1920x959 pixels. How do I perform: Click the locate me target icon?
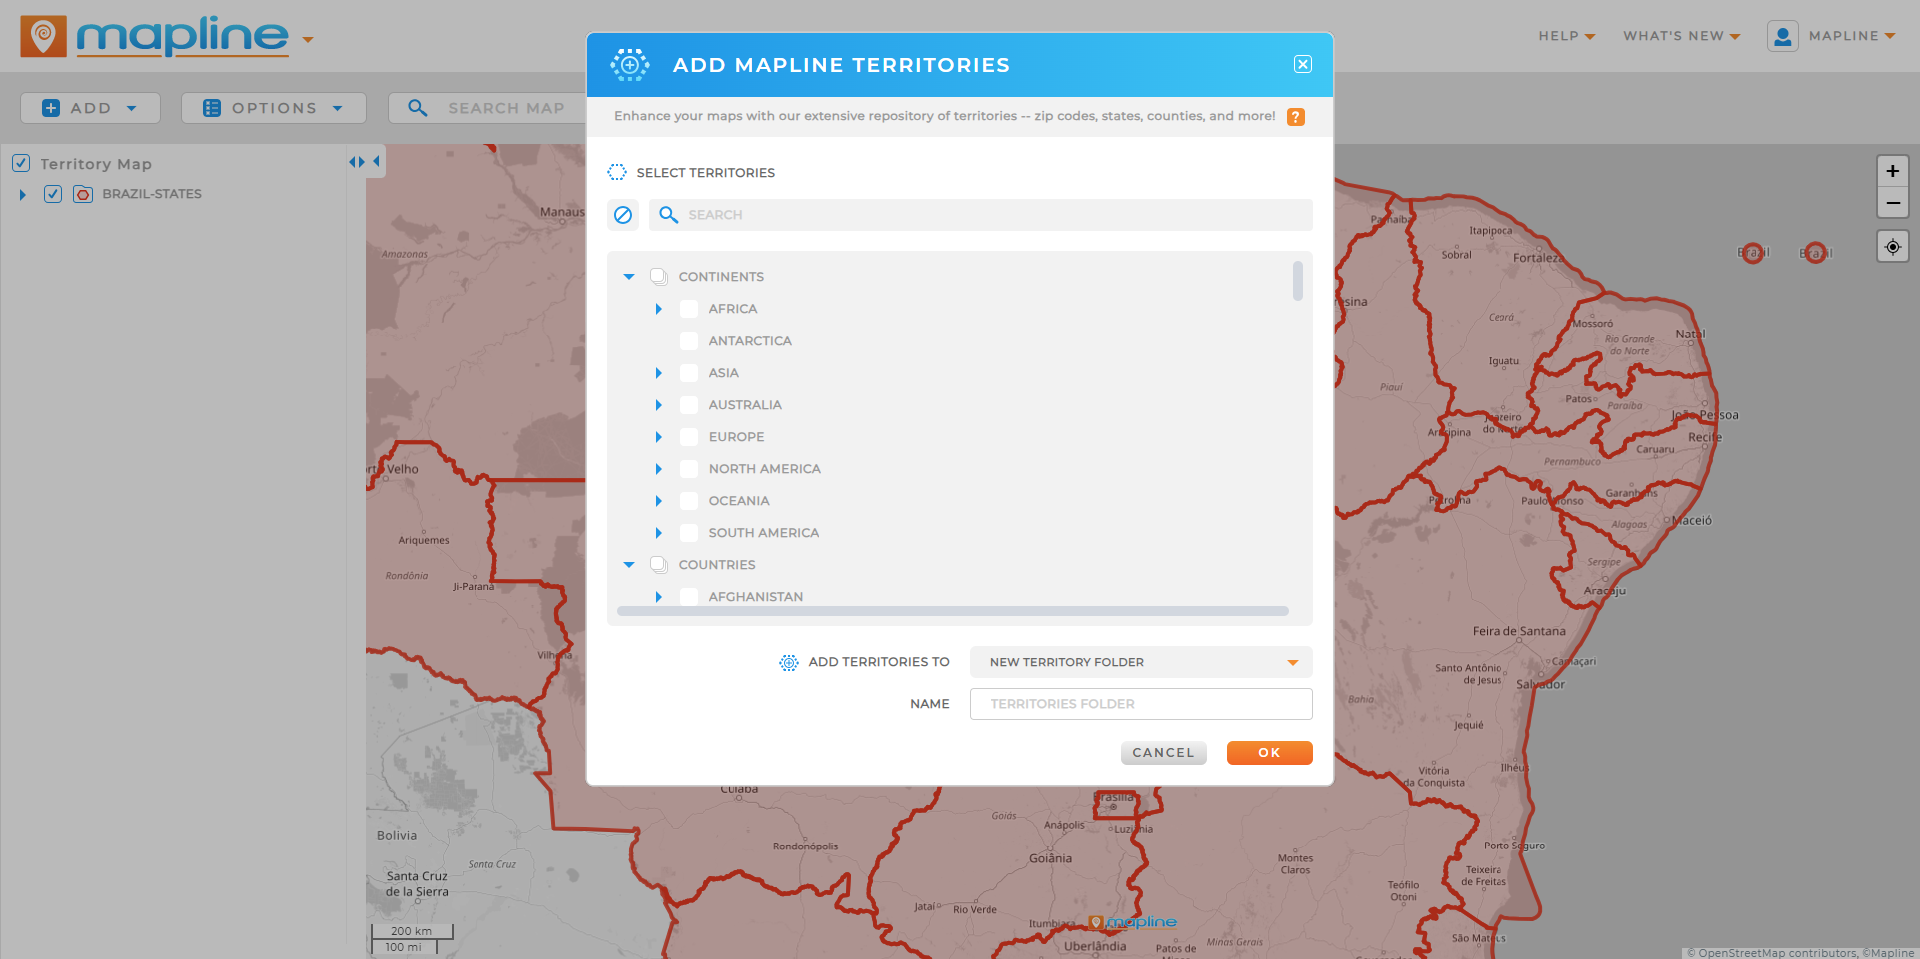pyautogui.click(x=1892, y=247)
